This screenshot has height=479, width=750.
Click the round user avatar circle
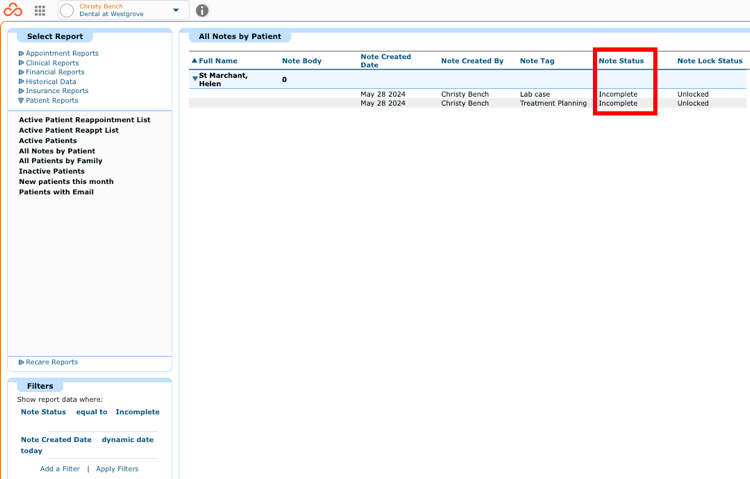tap(67, 11)
